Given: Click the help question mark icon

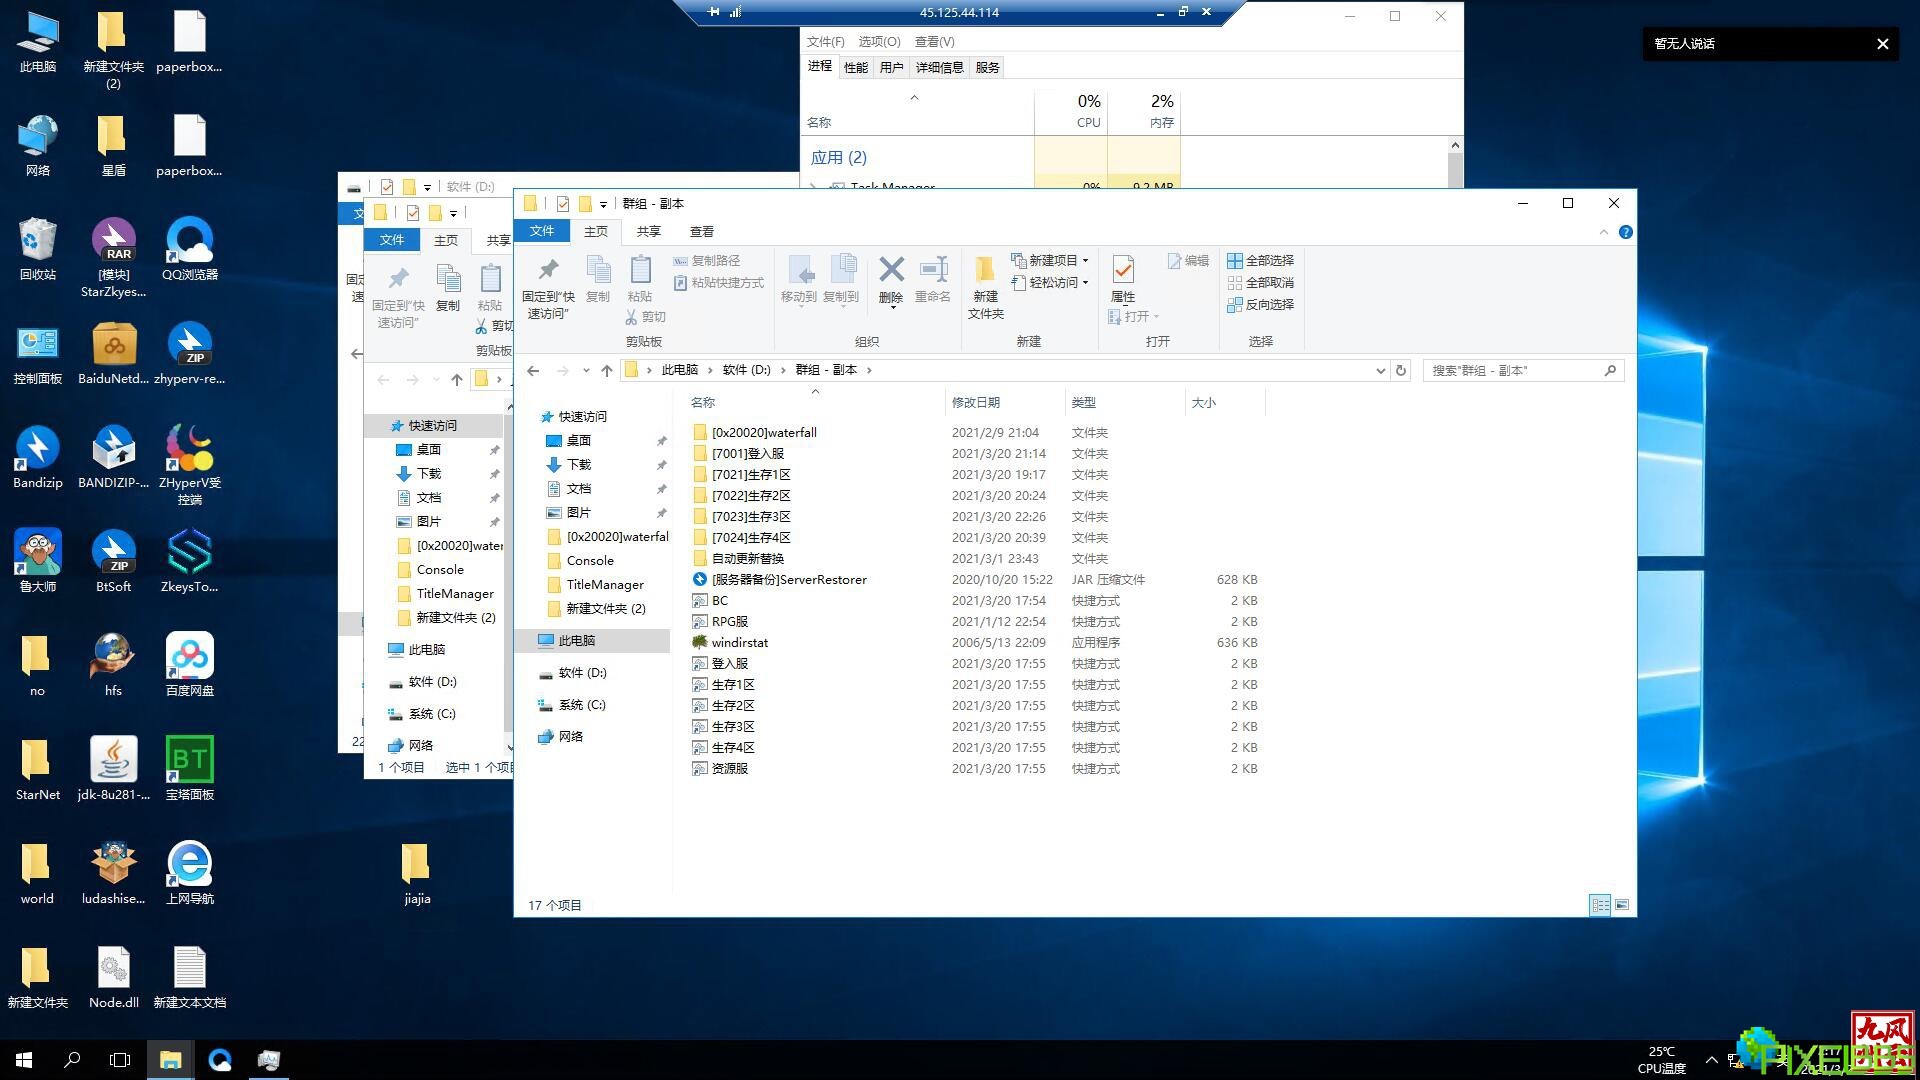Looking at the screenshot, I should coord(1626,232).
